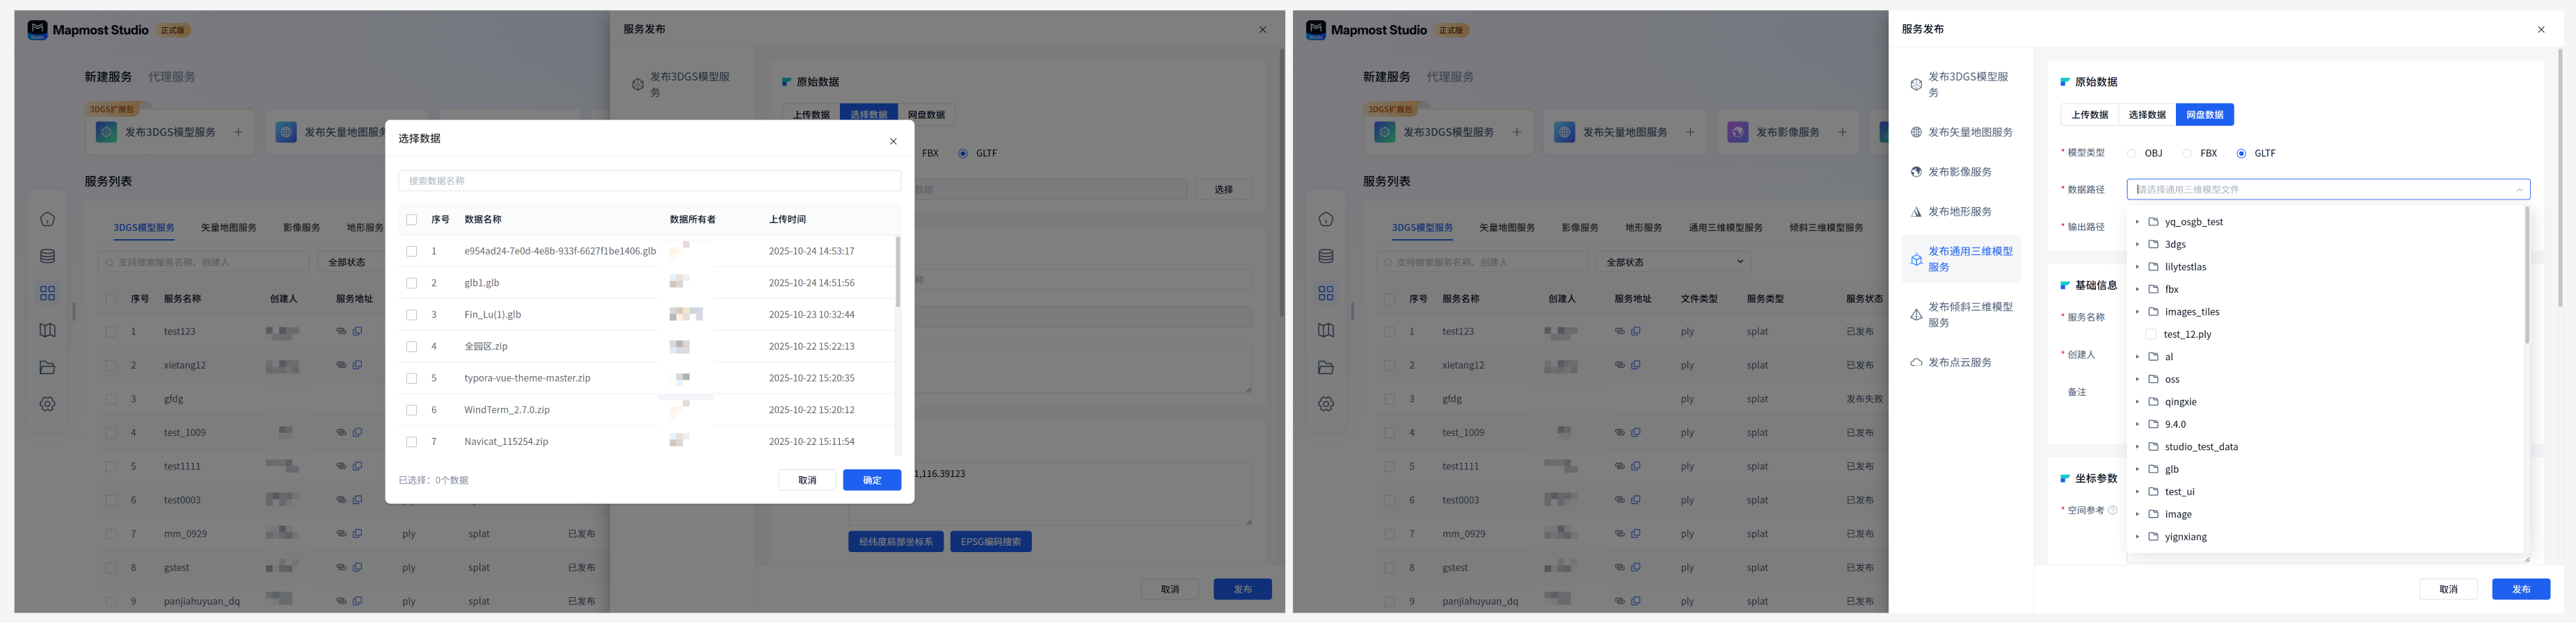This screenshot has height=623, width=2576.
Task: Click the general 3D model service cube icon
Action: tap(1916, 260)
